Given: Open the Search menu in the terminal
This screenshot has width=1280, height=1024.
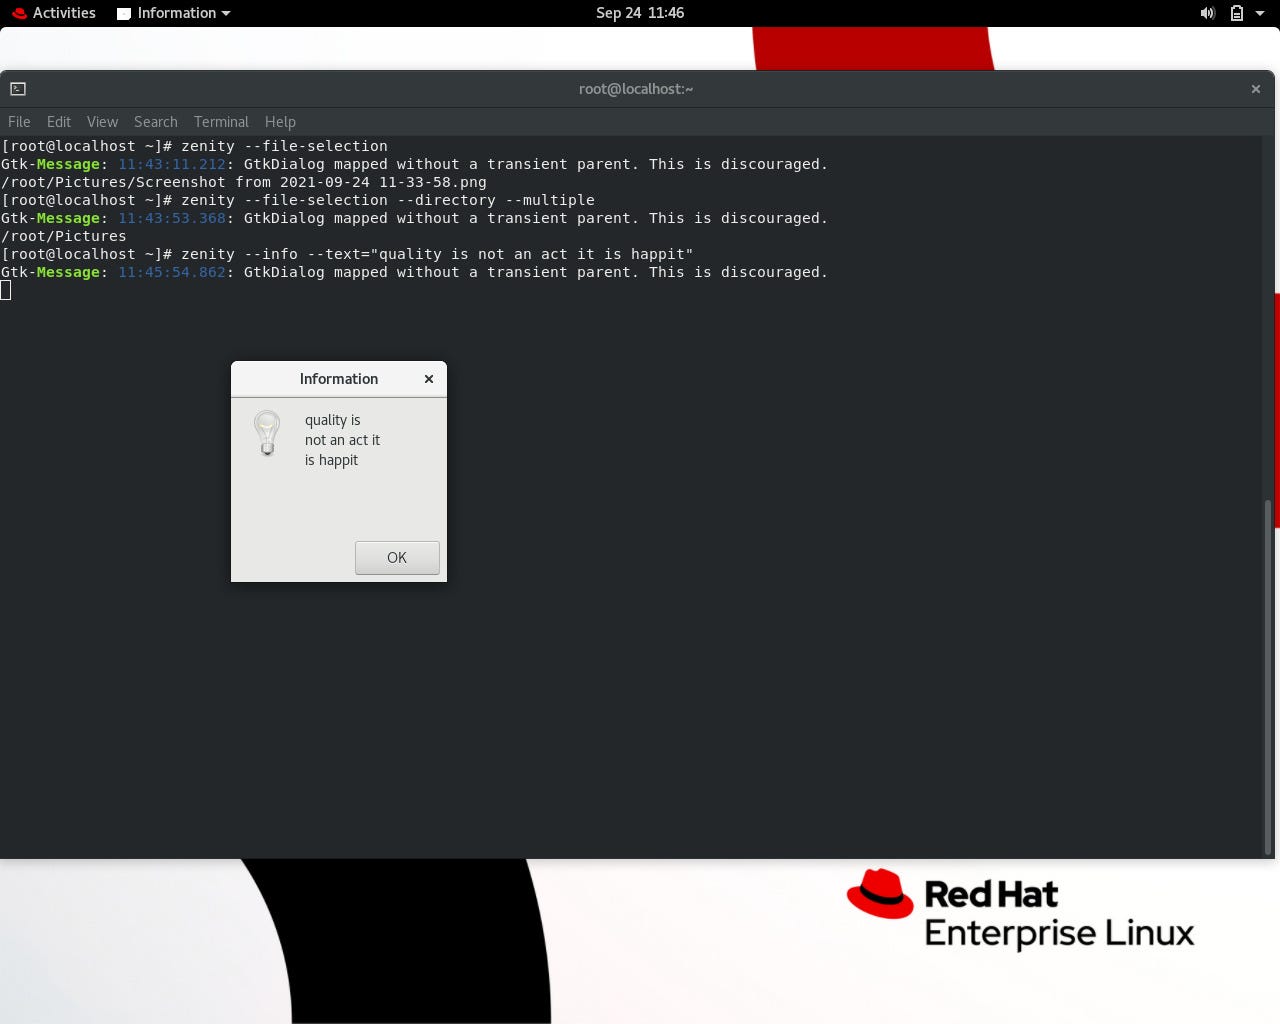Looking at the screenshot, I should (155, 121).
